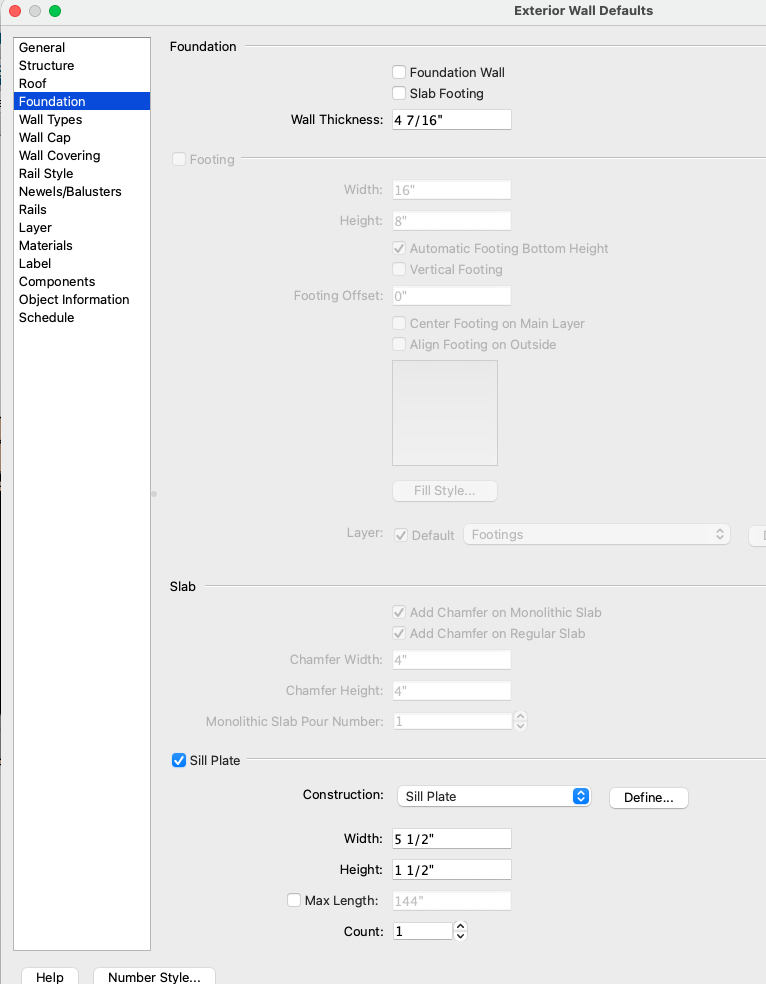Image resolution: width=766 pixels, height=984 pixels.
Task: Edit the Sill Plate Width field
Action: click(451, 838)
